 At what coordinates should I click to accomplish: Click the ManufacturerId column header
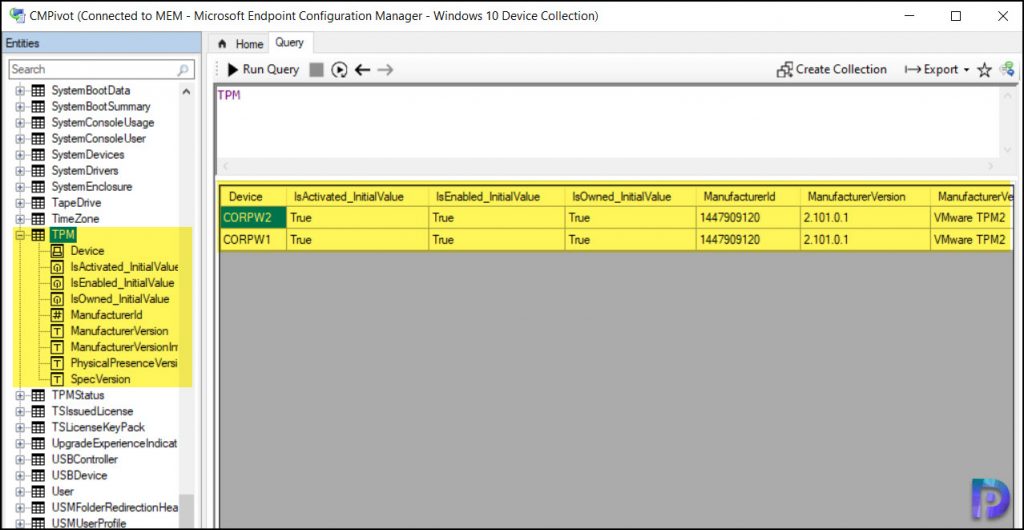747,196
